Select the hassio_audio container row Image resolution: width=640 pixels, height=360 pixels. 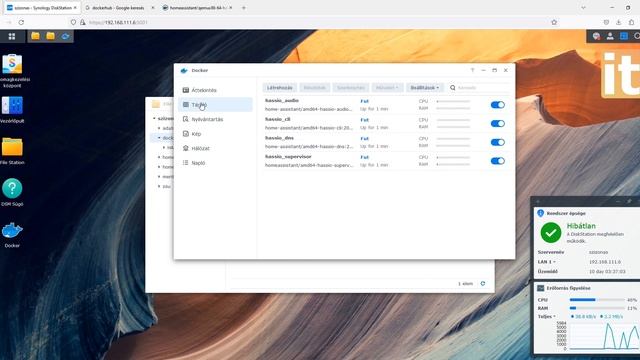[x=386, y=105]
